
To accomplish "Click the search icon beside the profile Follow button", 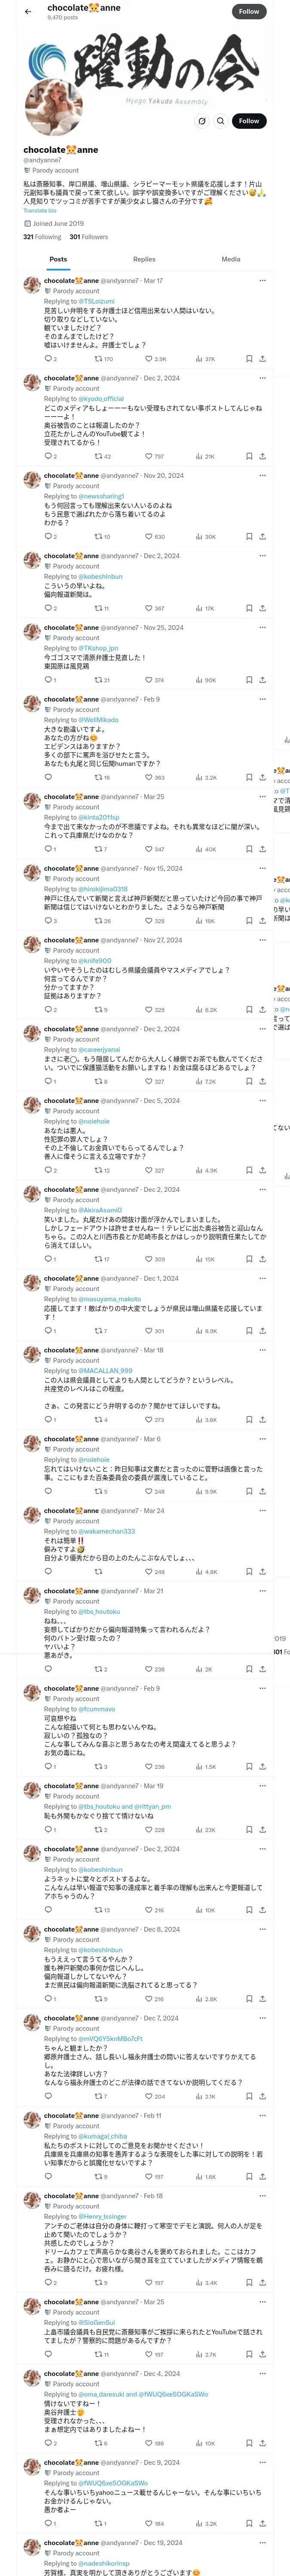I will pos(220,121).
